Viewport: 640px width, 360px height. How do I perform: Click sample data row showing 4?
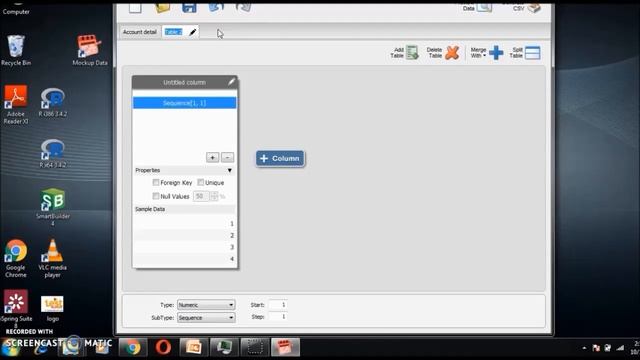[x=184, y=259]
